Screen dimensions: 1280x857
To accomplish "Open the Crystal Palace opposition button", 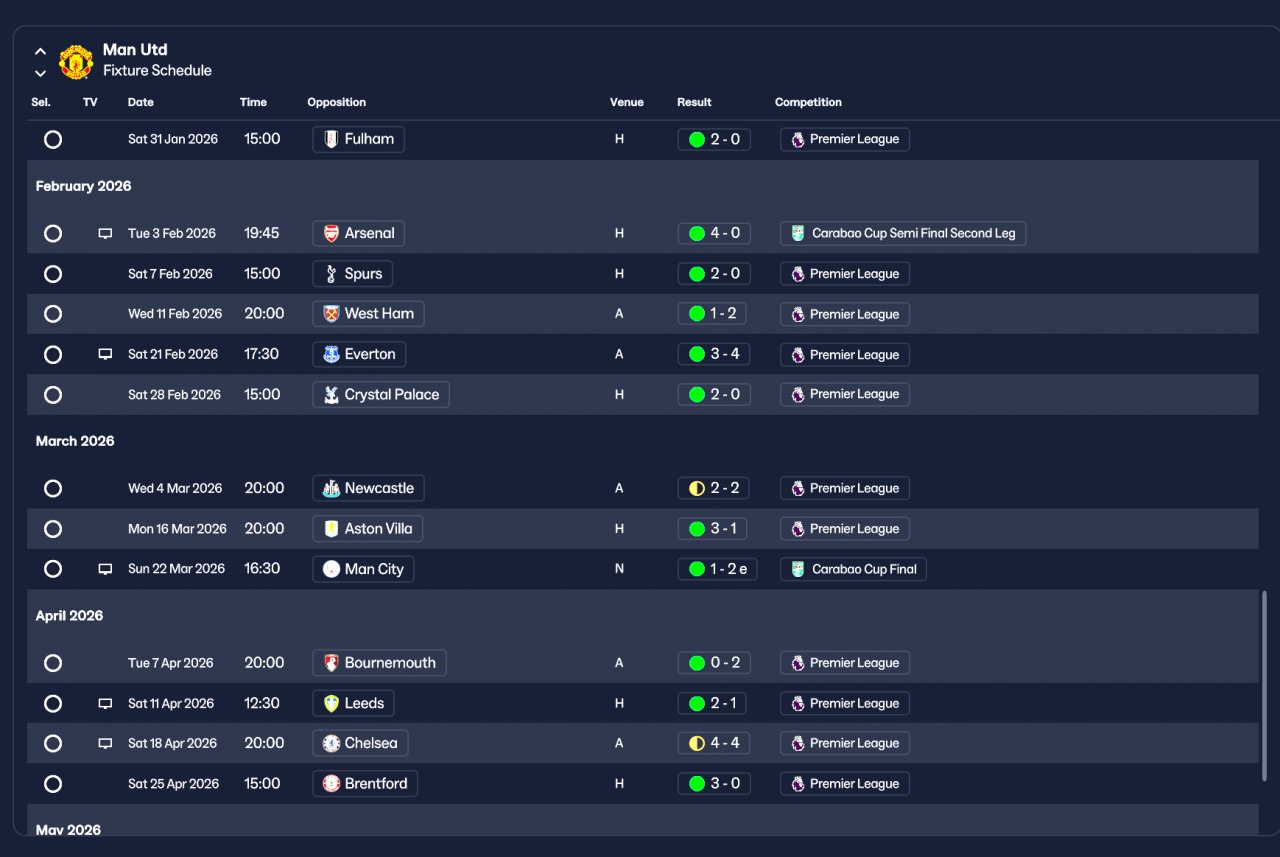I will coord(381,394).
